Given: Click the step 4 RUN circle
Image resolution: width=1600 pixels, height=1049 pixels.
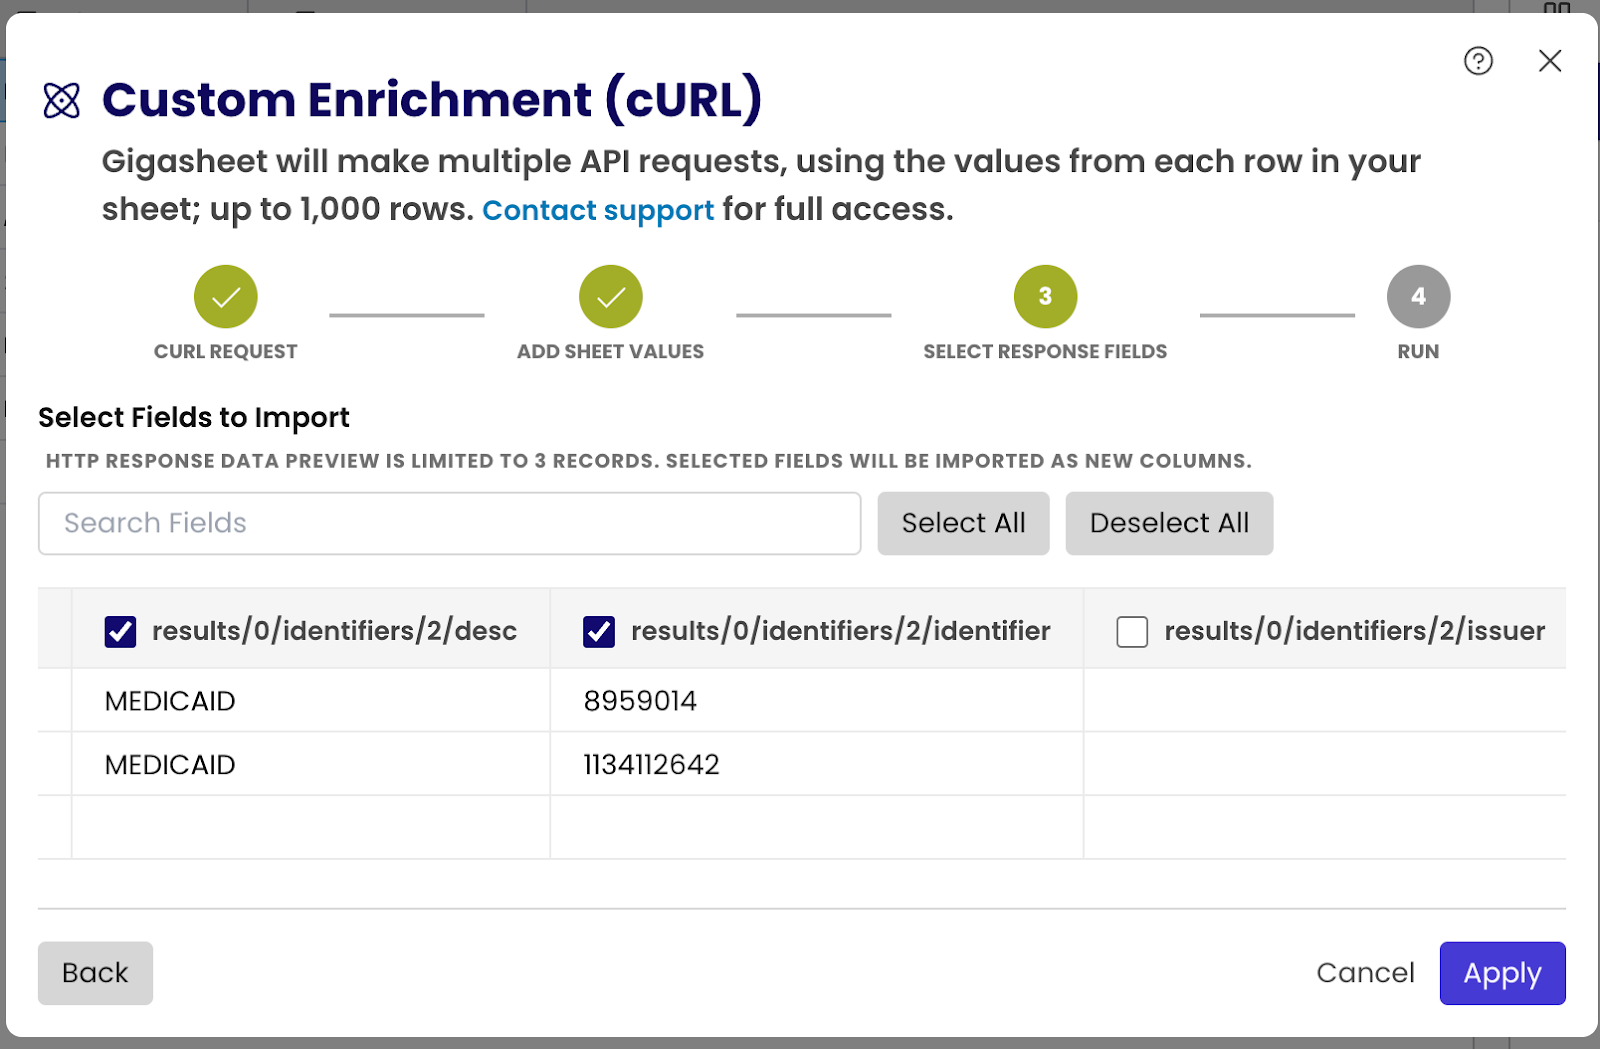Looking at the screenshot, I should (1418, 296).
